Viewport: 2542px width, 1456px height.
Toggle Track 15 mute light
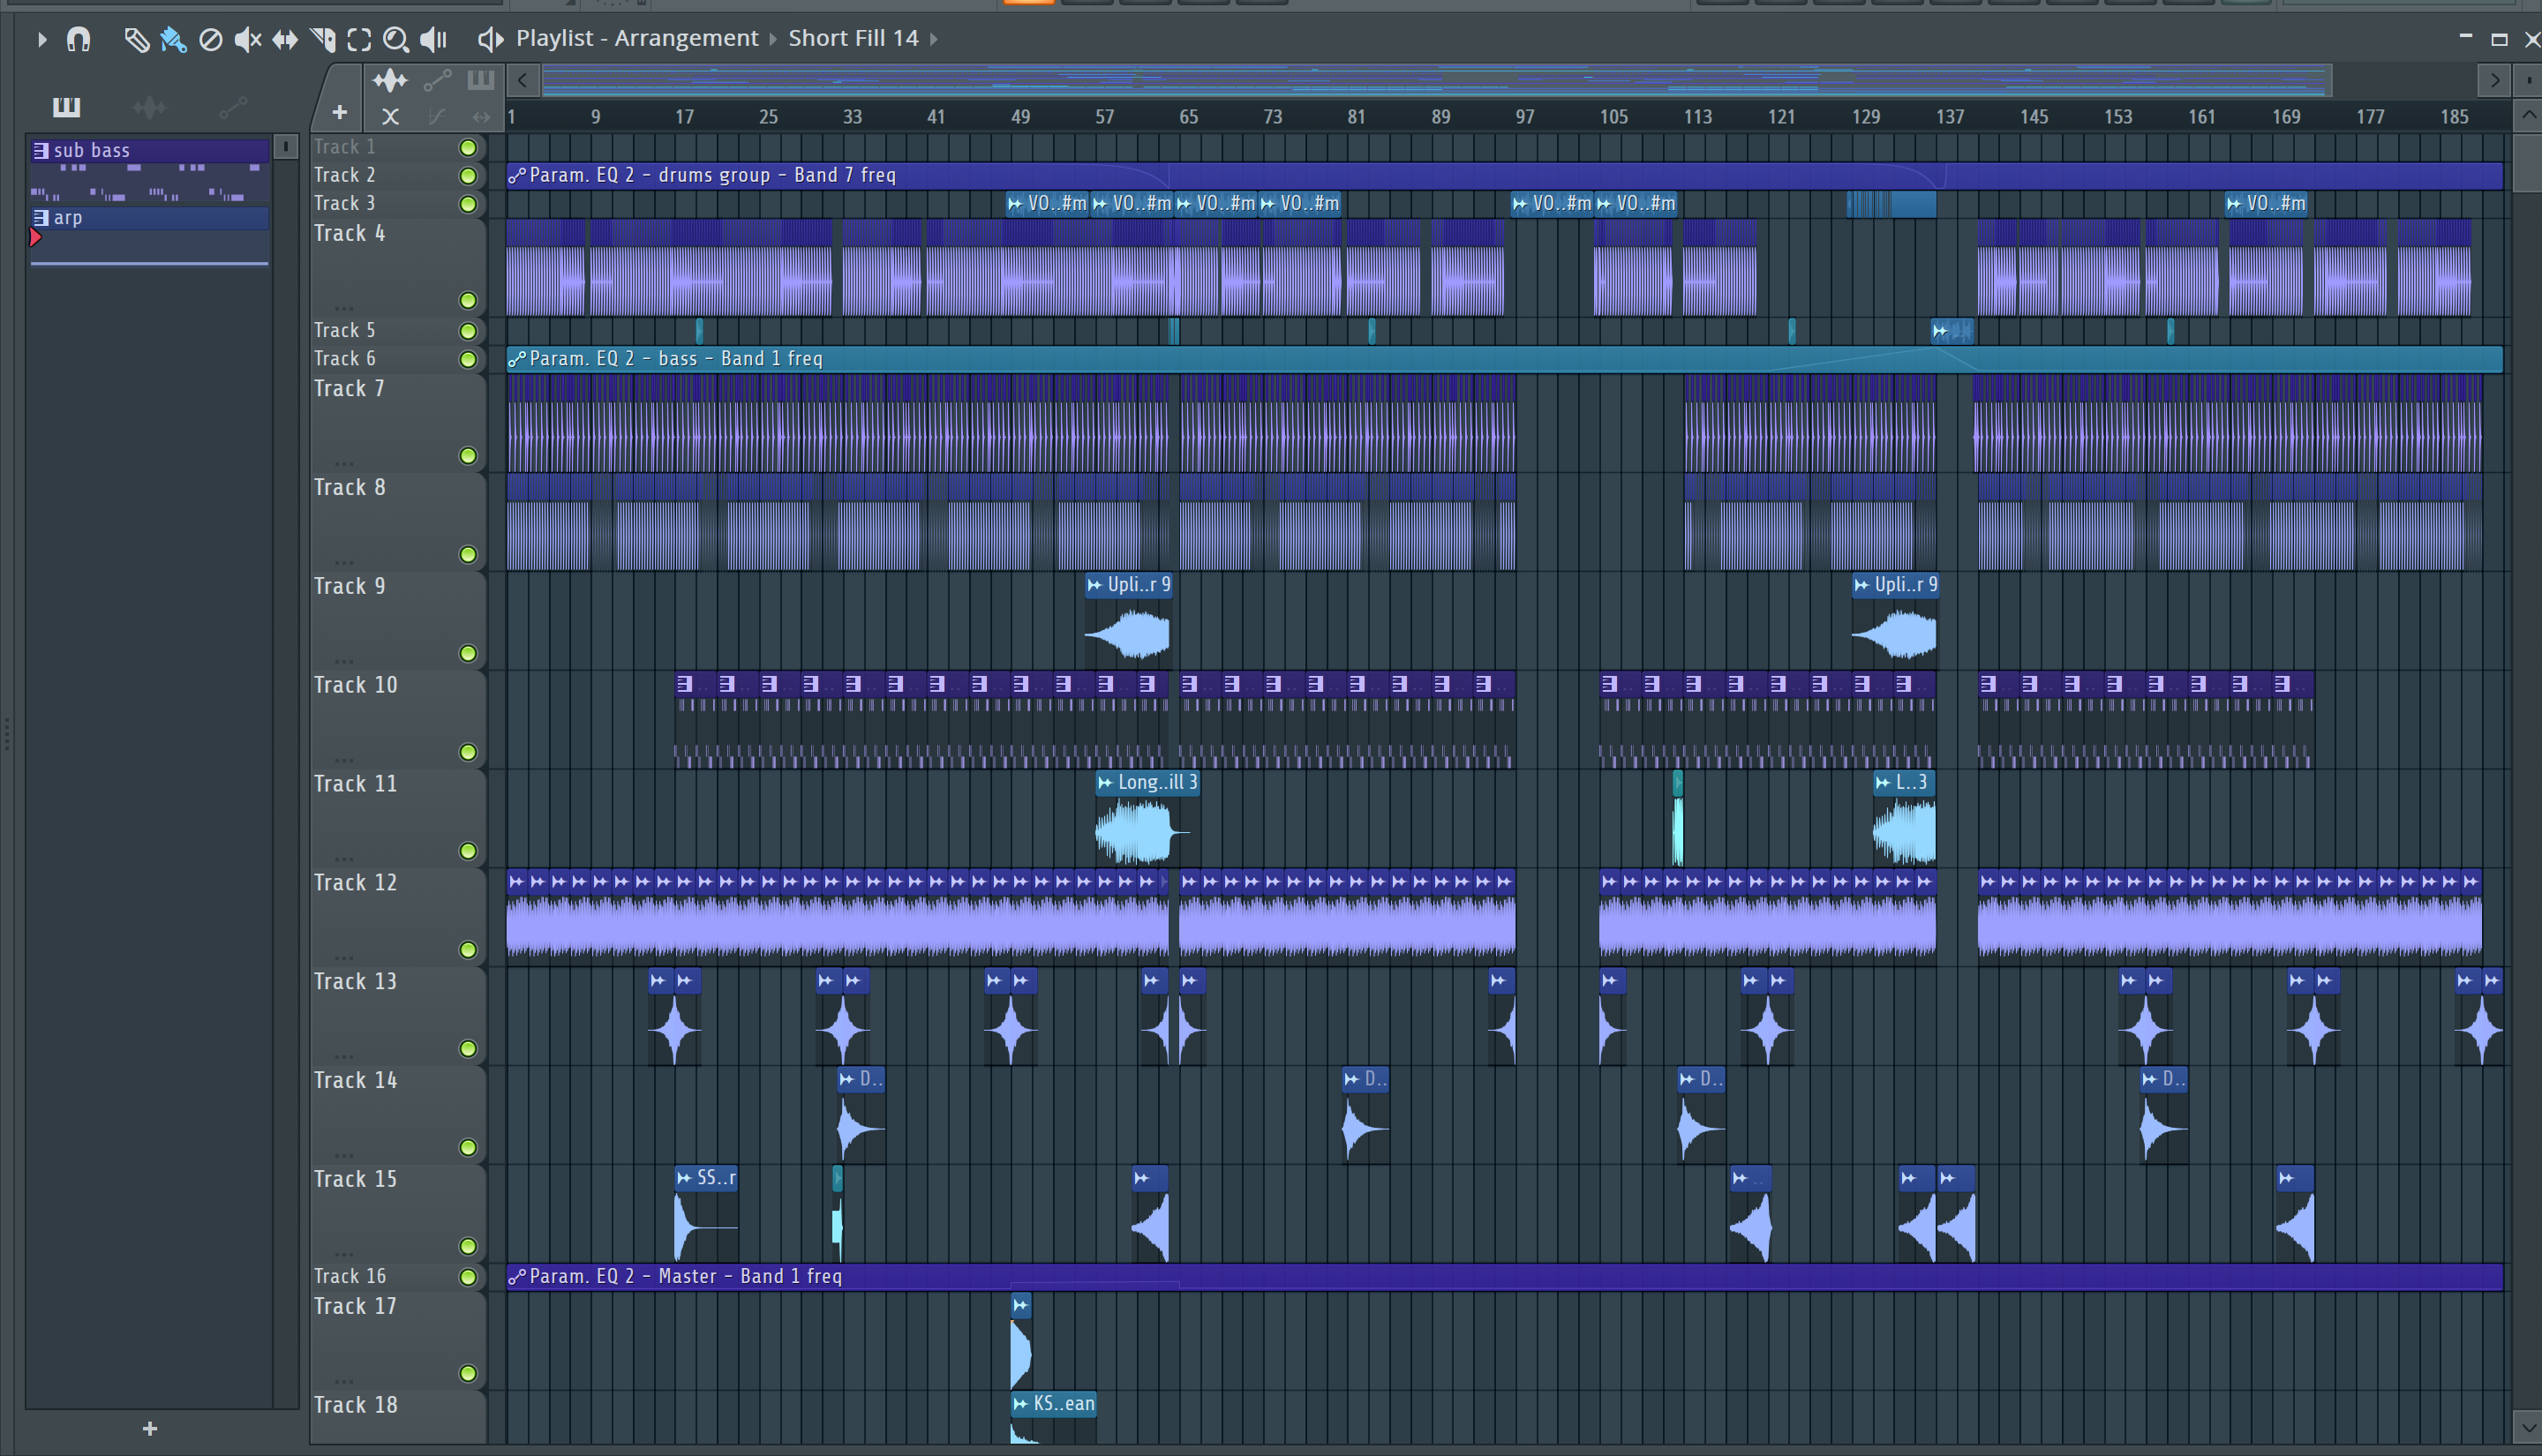(467, 1246)
